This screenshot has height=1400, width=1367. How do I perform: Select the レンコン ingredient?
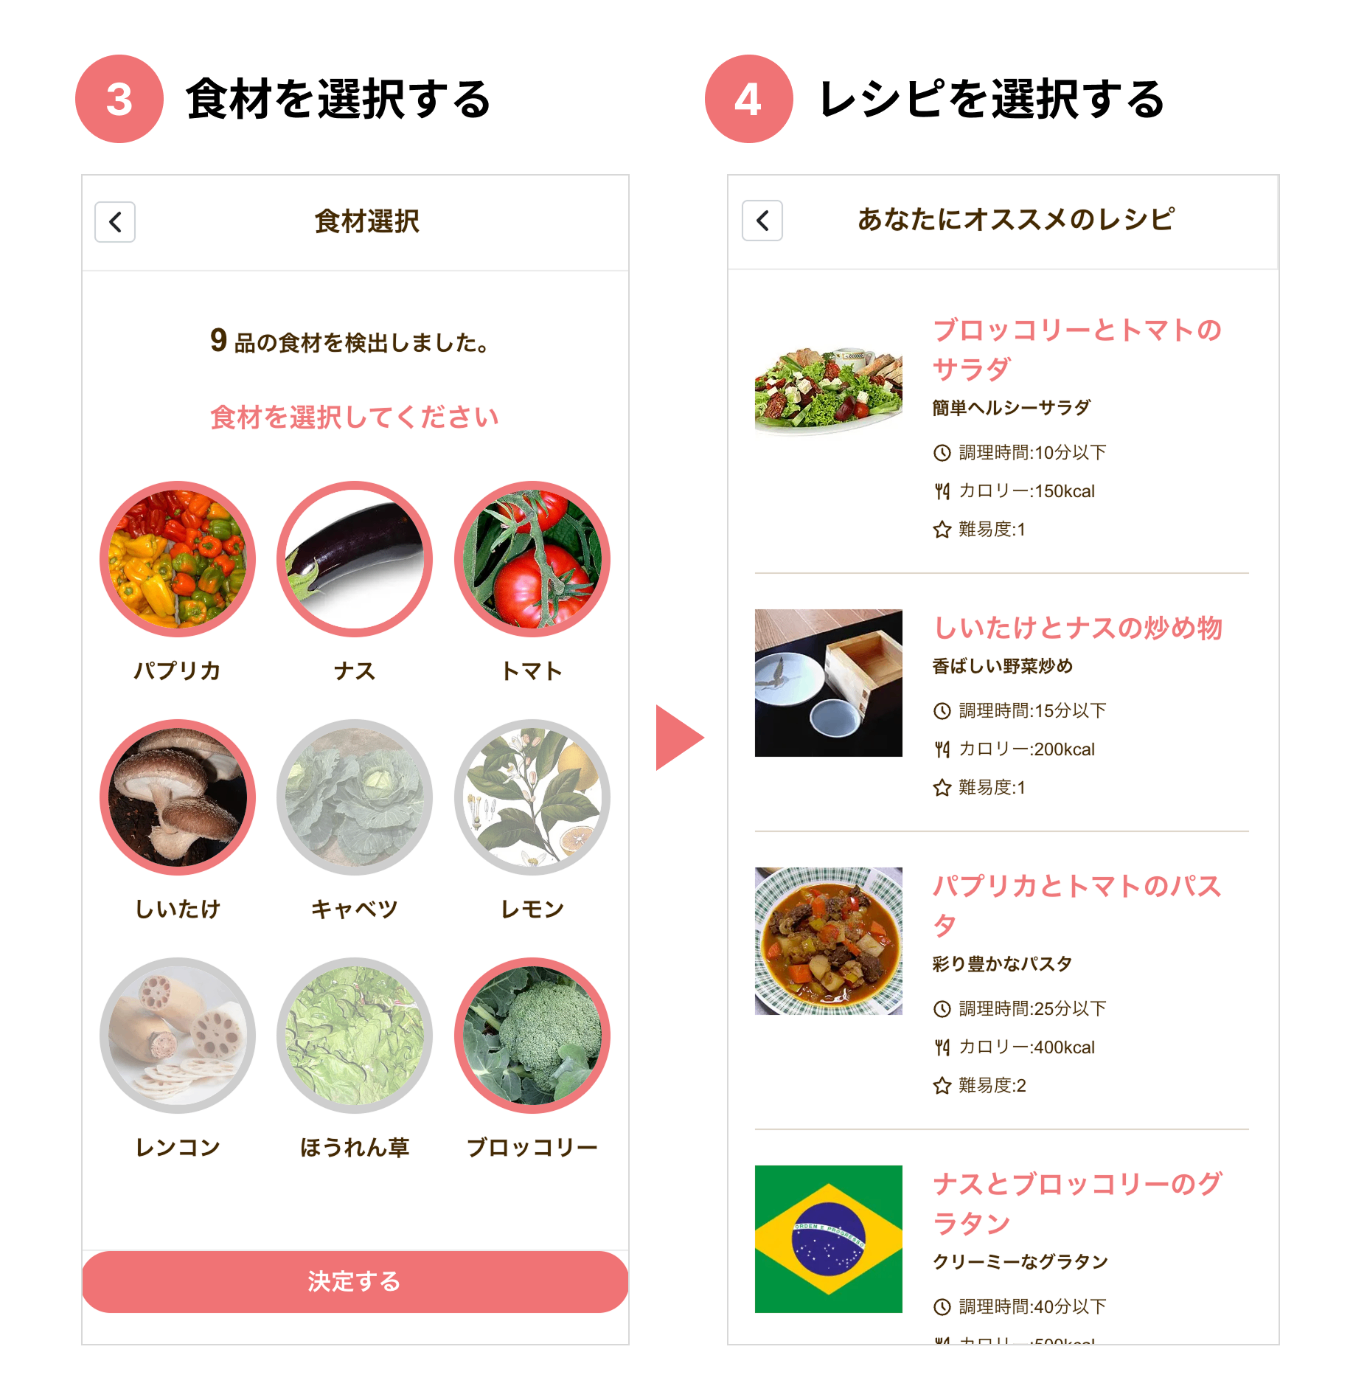(178, 1035)
